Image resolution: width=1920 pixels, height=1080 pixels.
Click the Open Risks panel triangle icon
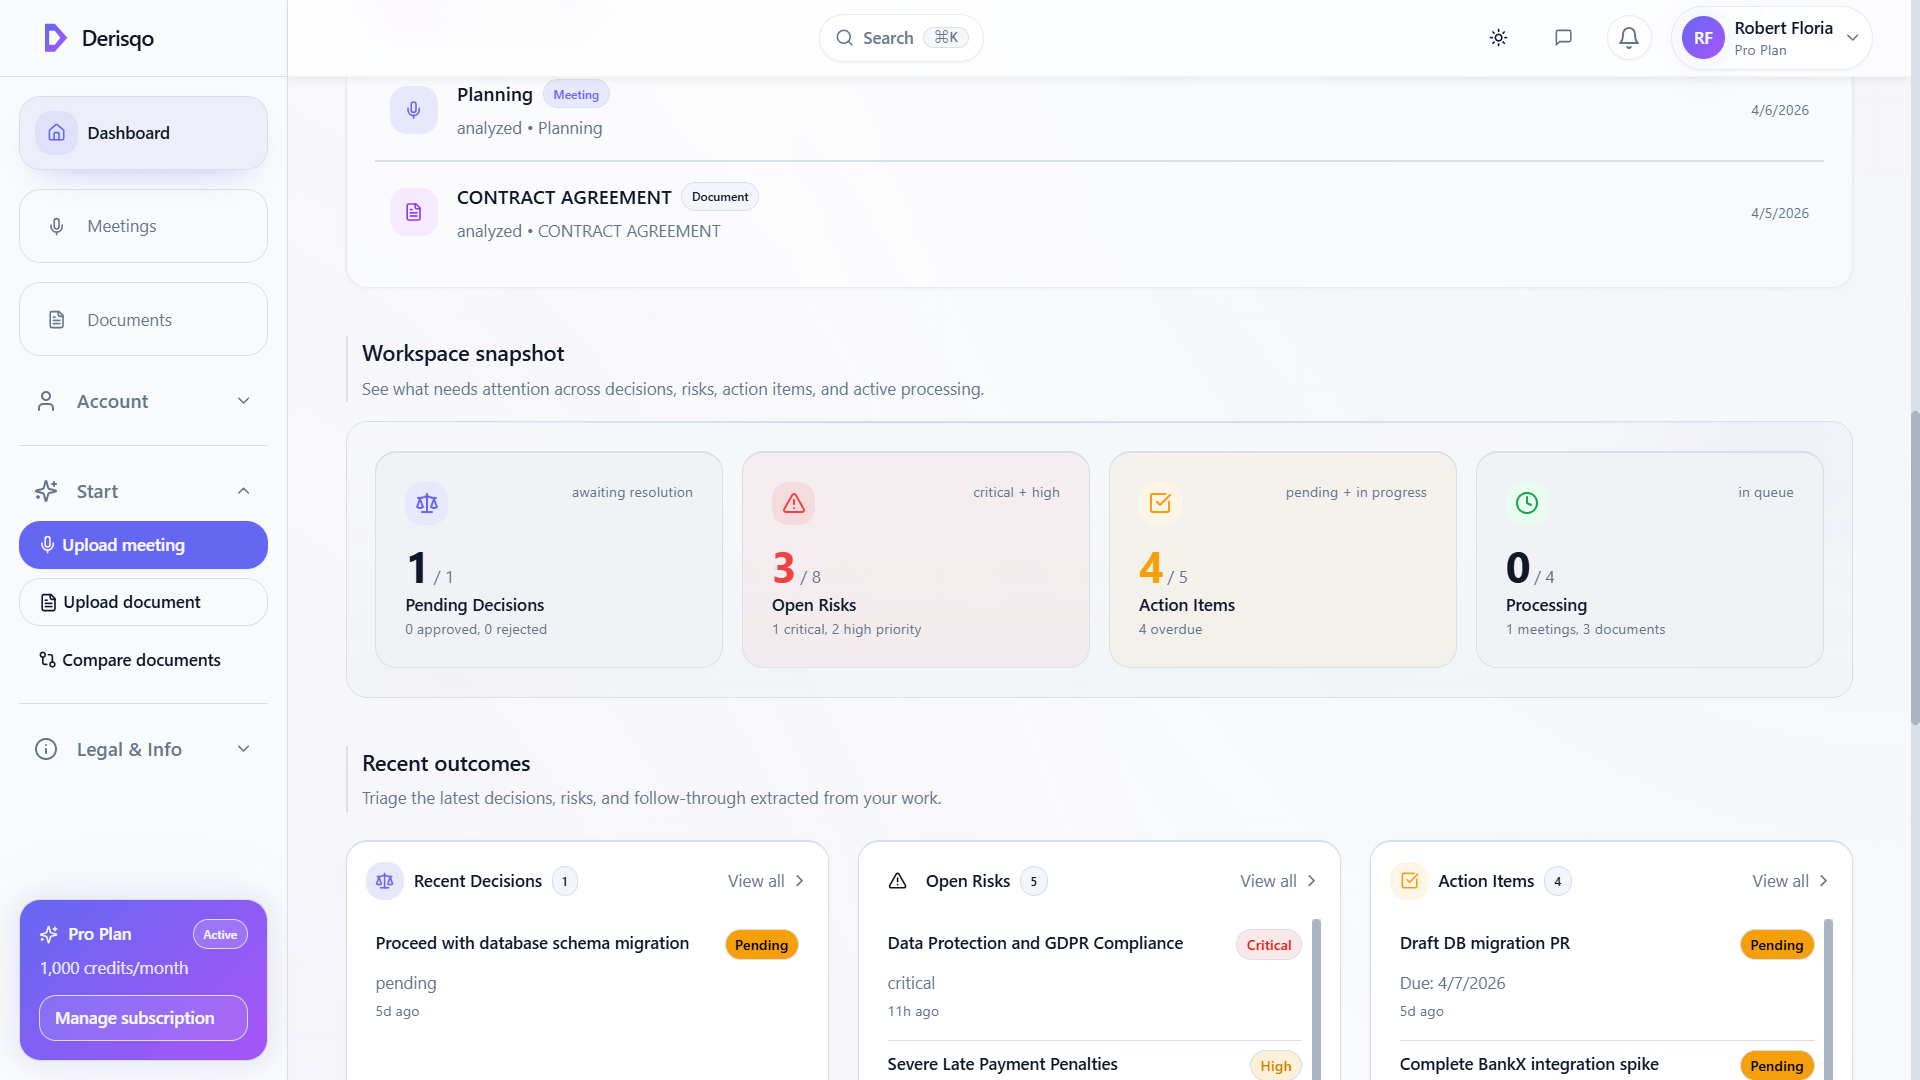click(x=898, y=881)
